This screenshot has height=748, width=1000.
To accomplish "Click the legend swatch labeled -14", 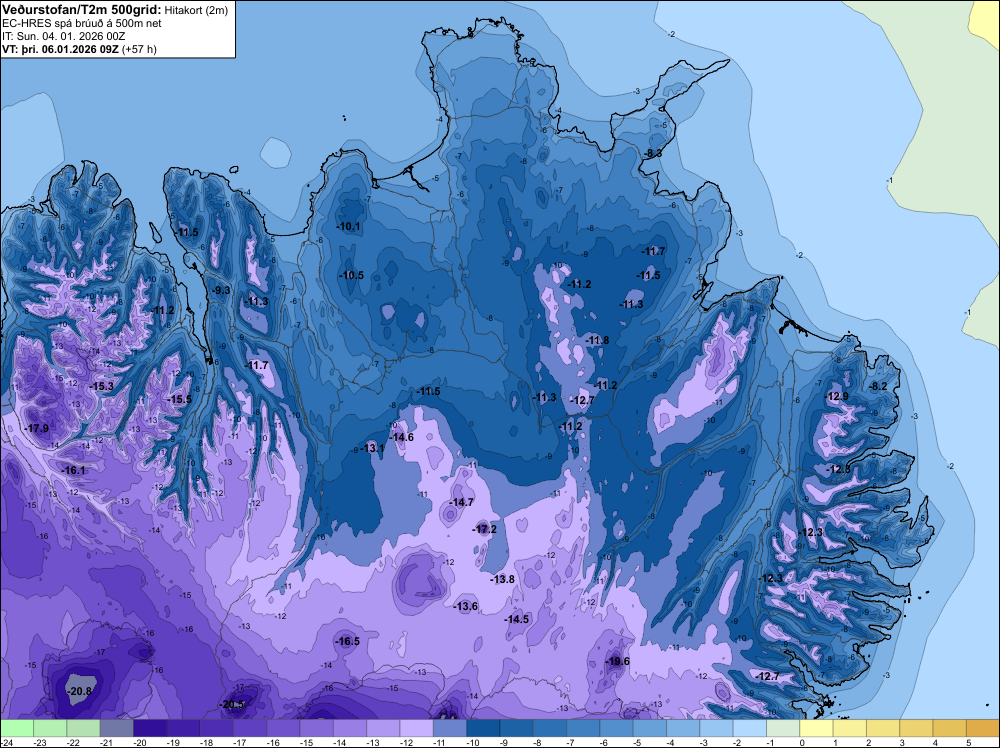I will [x=349, y=728].
